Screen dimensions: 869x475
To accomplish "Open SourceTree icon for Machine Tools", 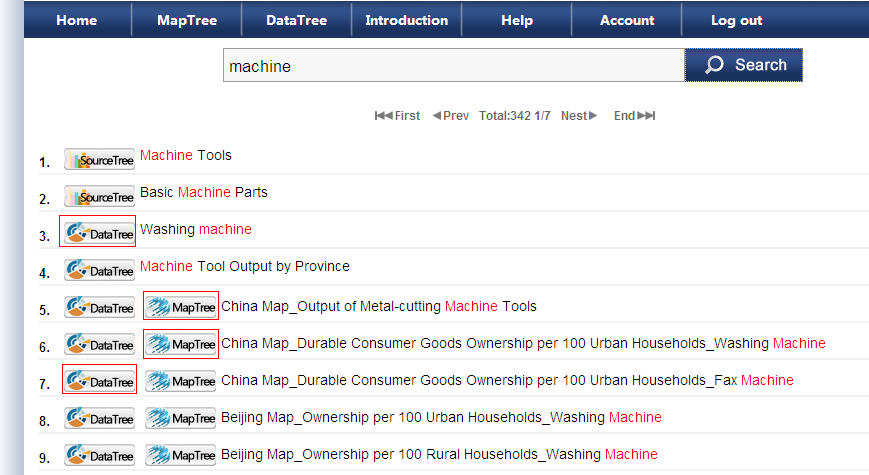I will click(99, 160).
